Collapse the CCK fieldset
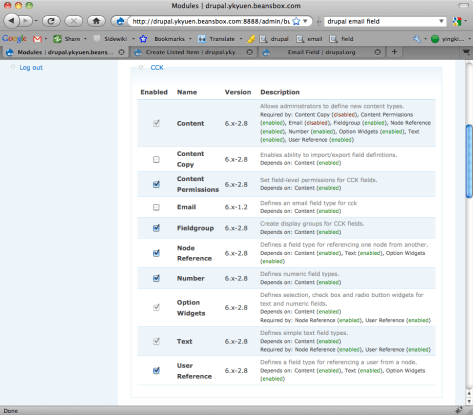 [157, 68]
